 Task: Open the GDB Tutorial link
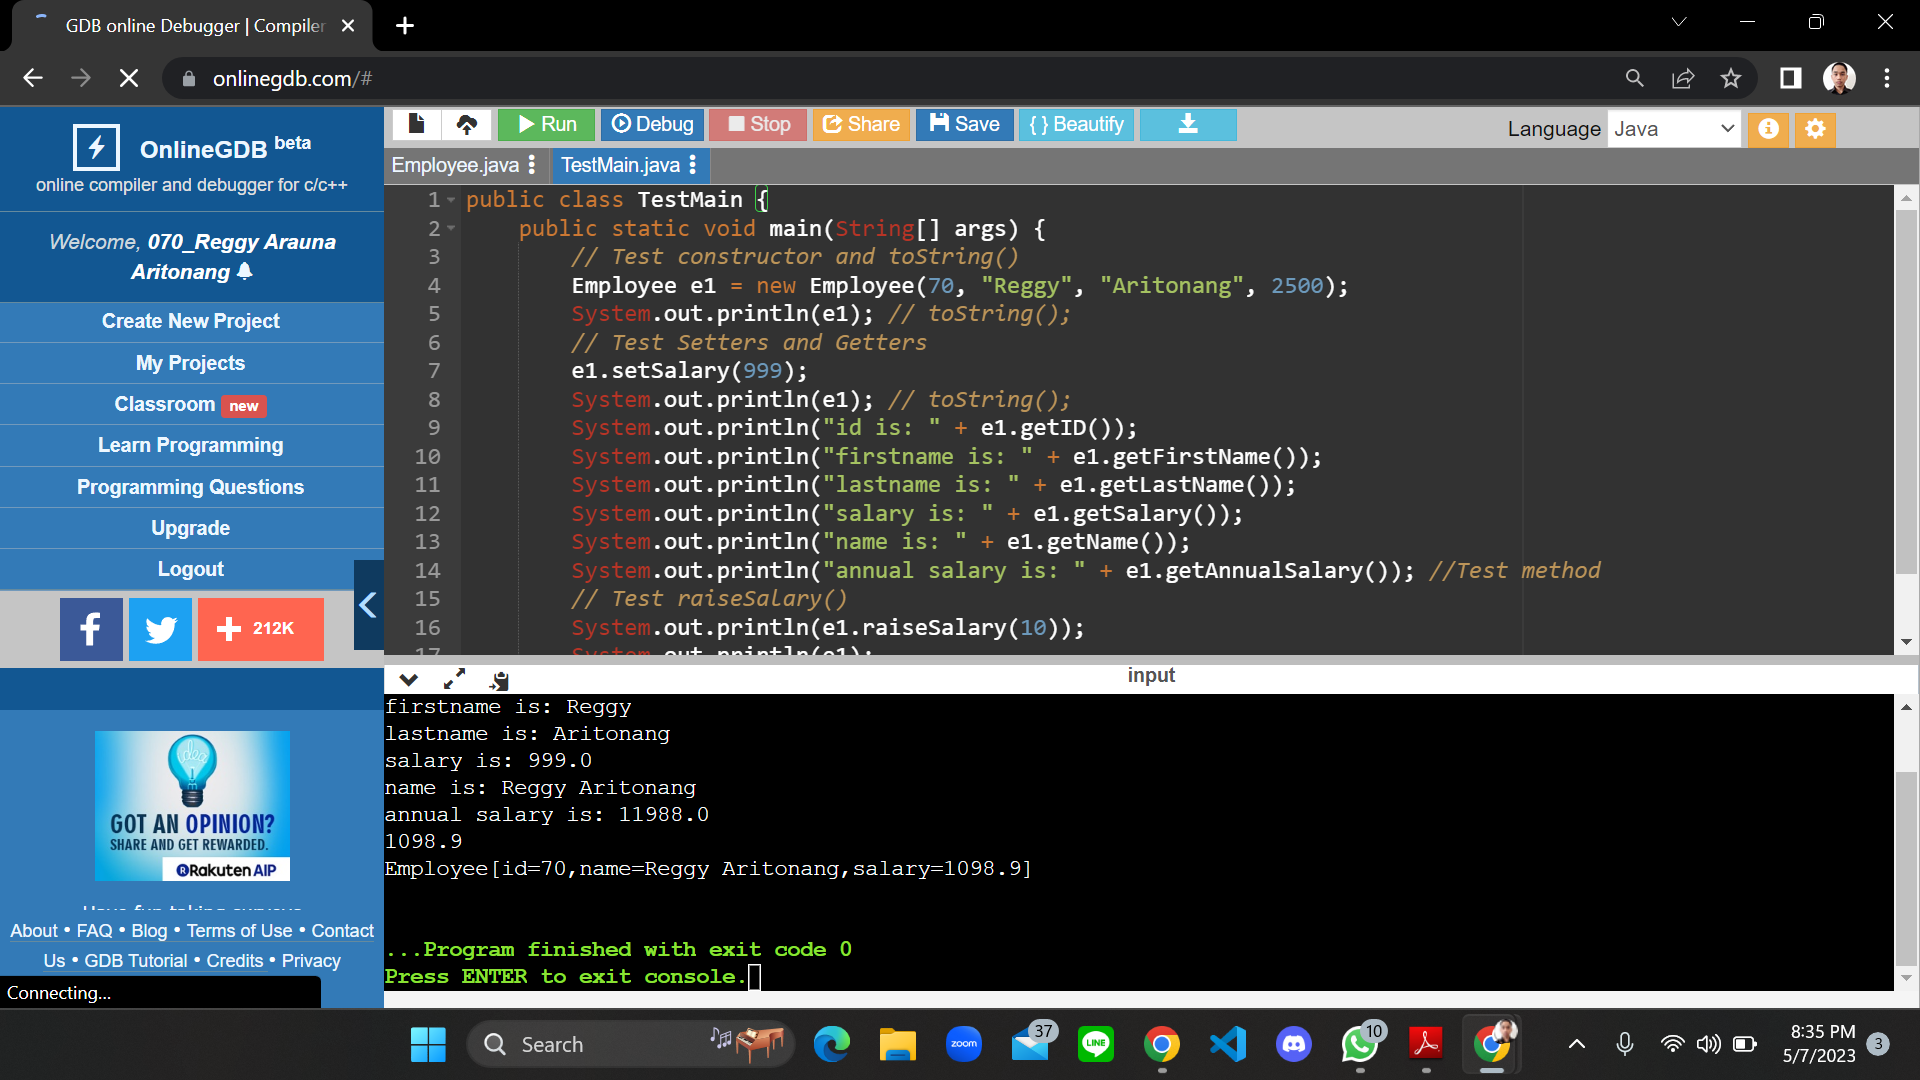point(137,960)
